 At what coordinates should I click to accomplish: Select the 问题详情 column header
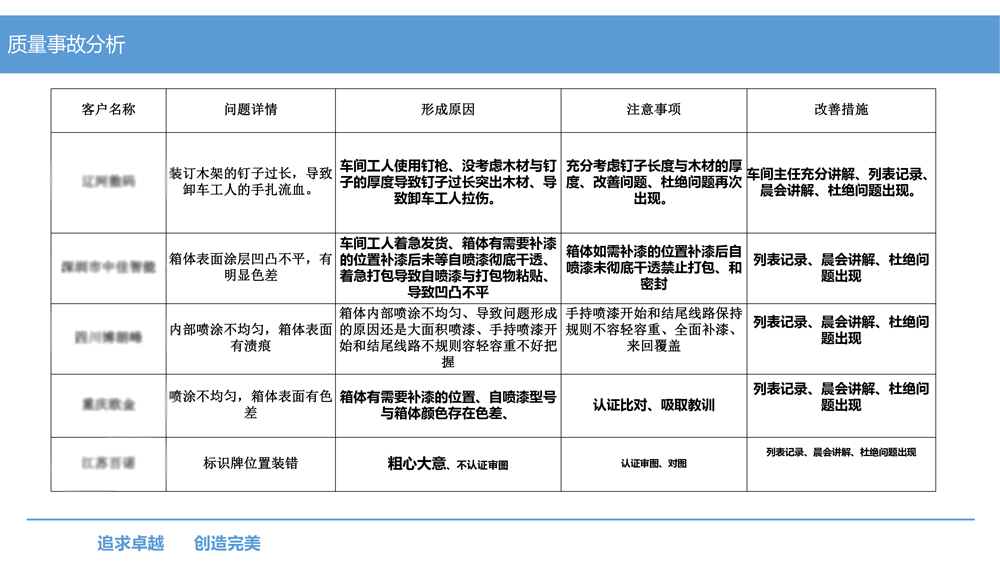(x=251, y=110)
